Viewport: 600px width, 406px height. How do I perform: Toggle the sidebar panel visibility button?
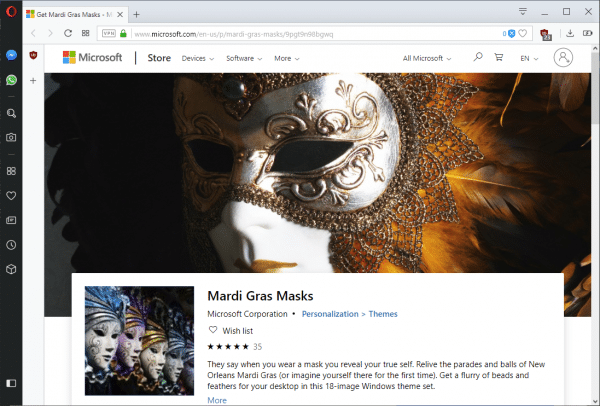[11, 383]
